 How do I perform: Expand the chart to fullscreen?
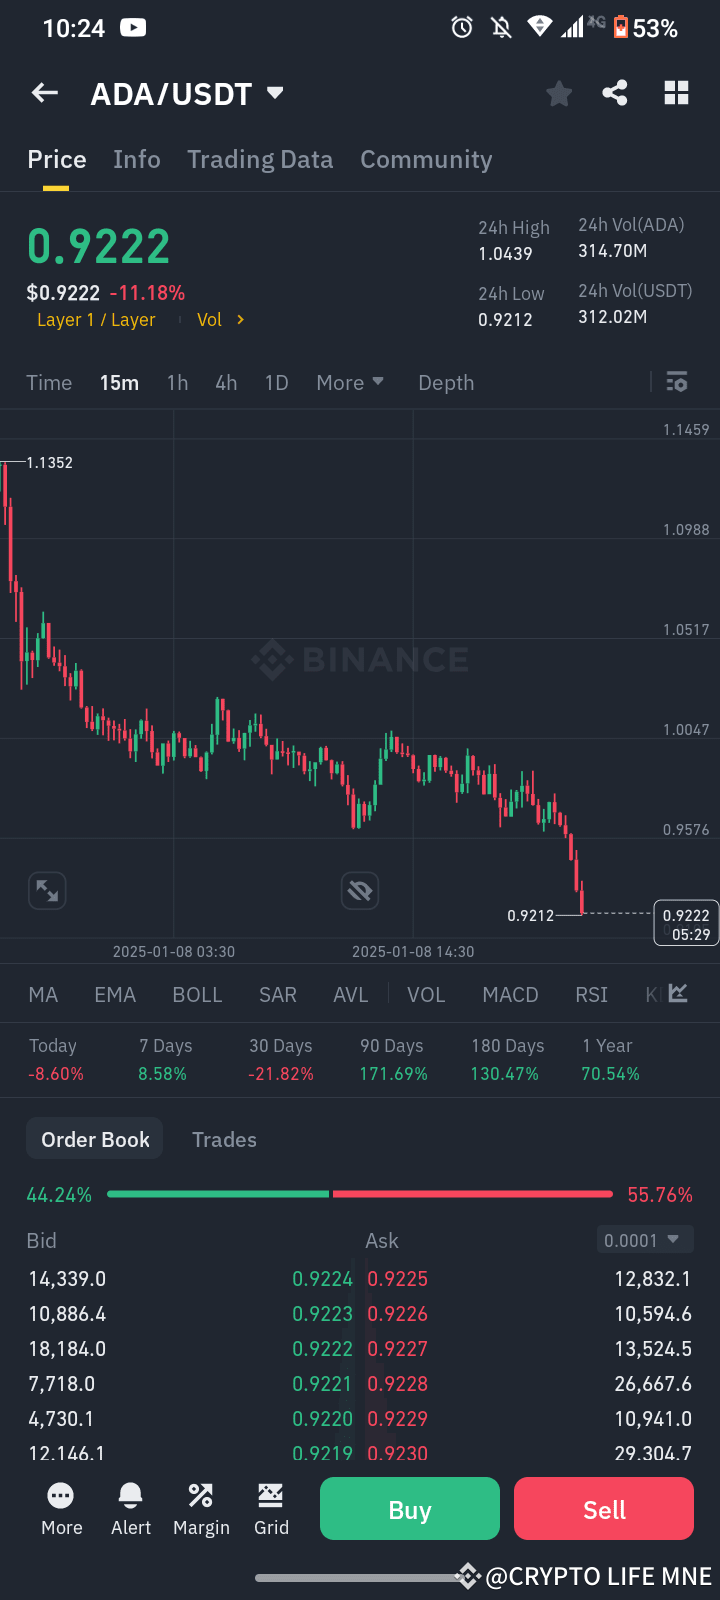[46, 890]
